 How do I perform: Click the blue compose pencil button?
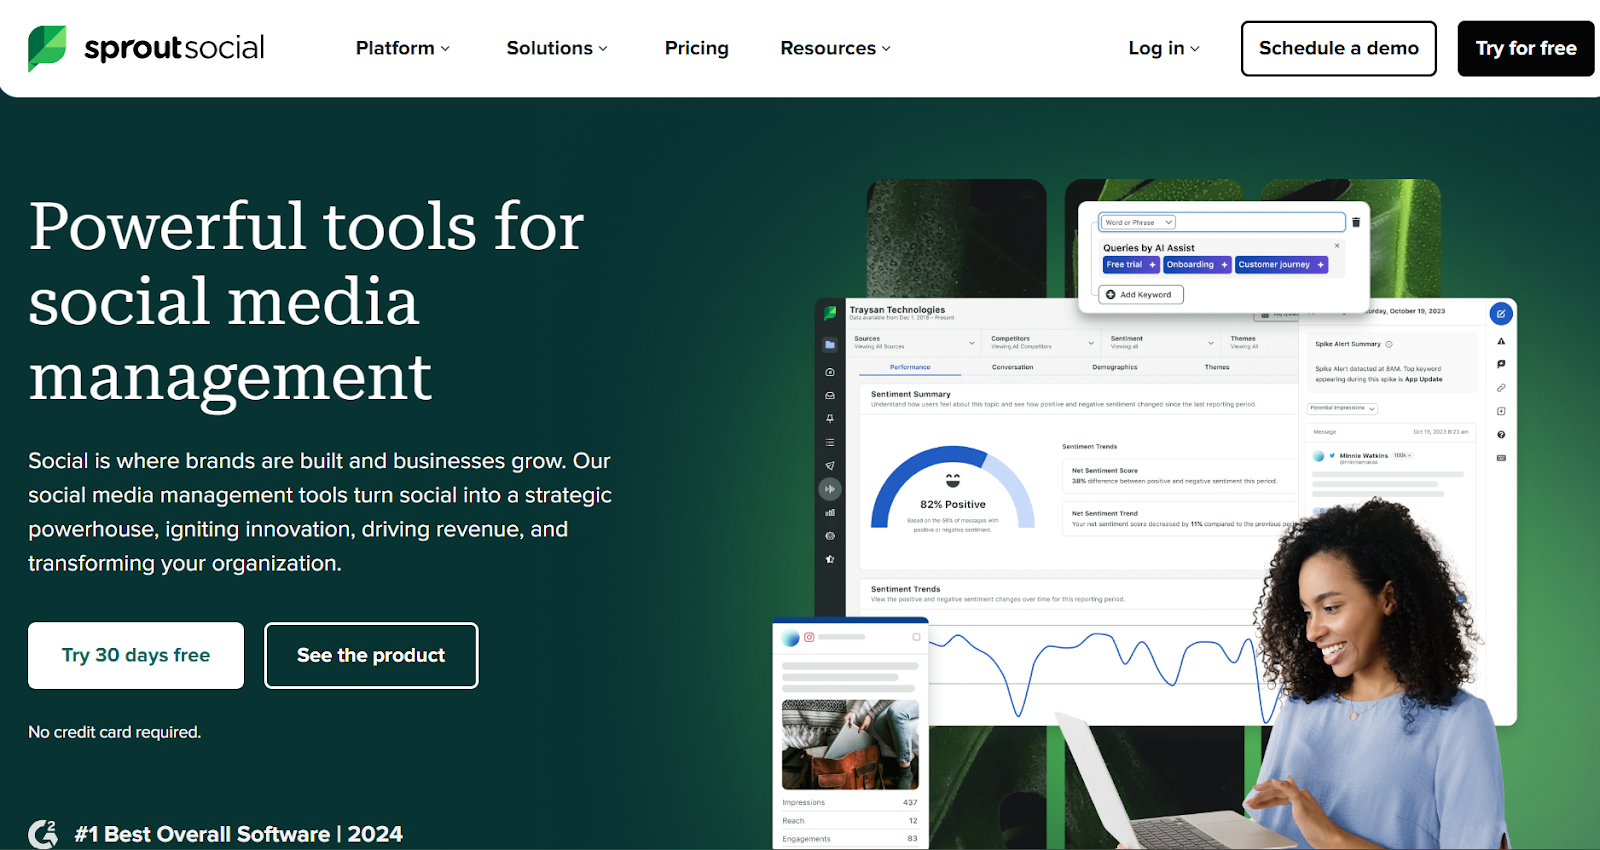(x=1501, y=313)
